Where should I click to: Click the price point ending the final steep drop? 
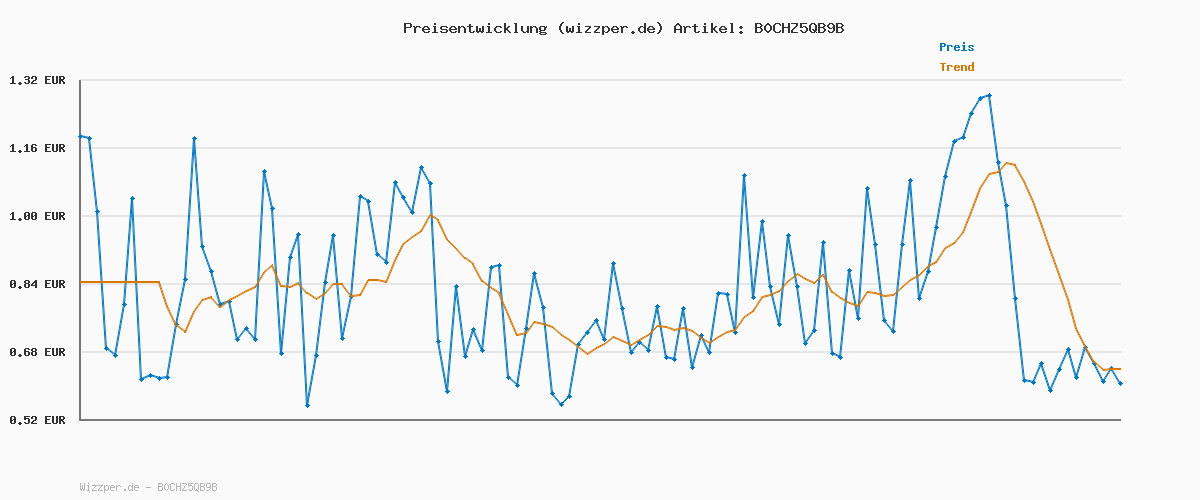point(1024,380)
